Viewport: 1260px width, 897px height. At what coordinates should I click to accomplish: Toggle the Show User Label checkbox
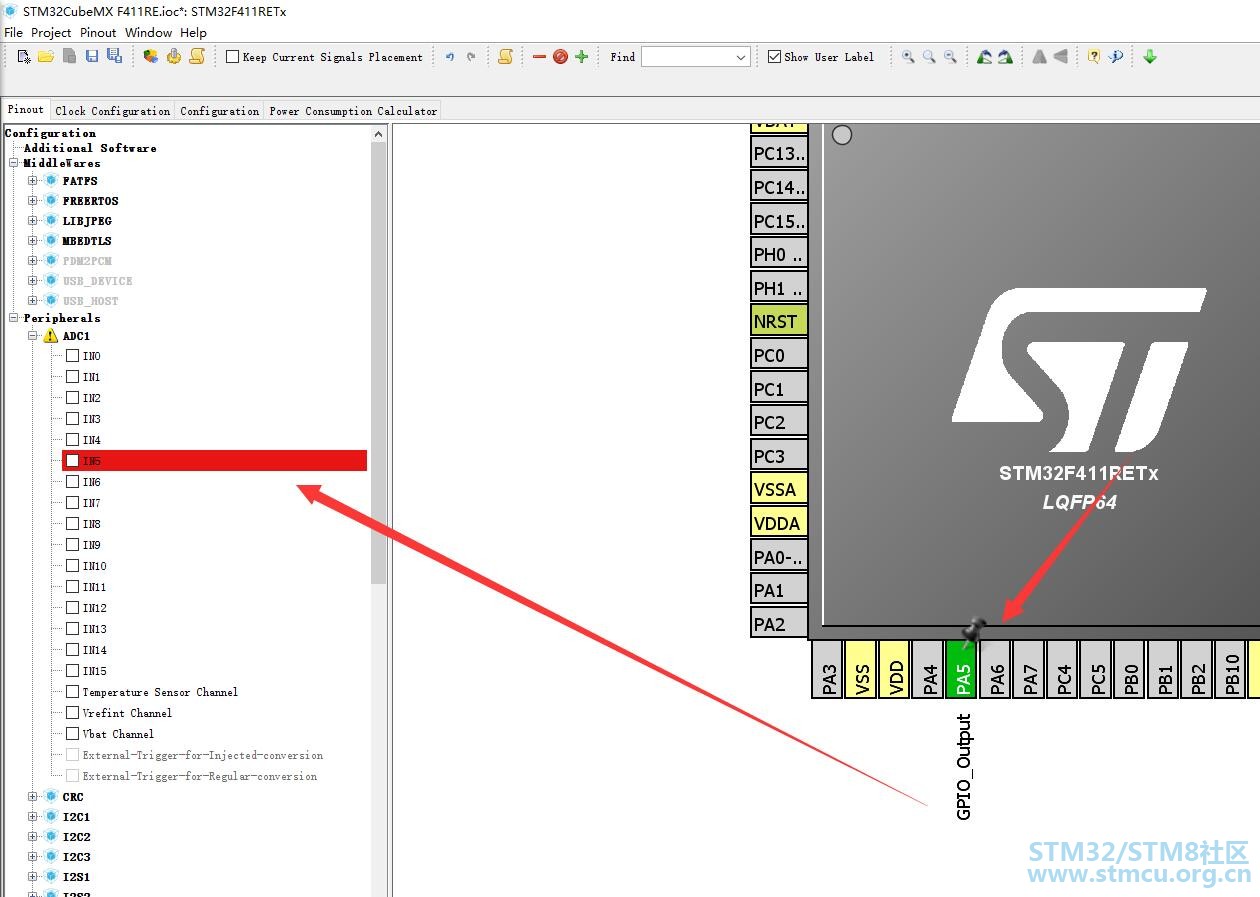[774, 57]
